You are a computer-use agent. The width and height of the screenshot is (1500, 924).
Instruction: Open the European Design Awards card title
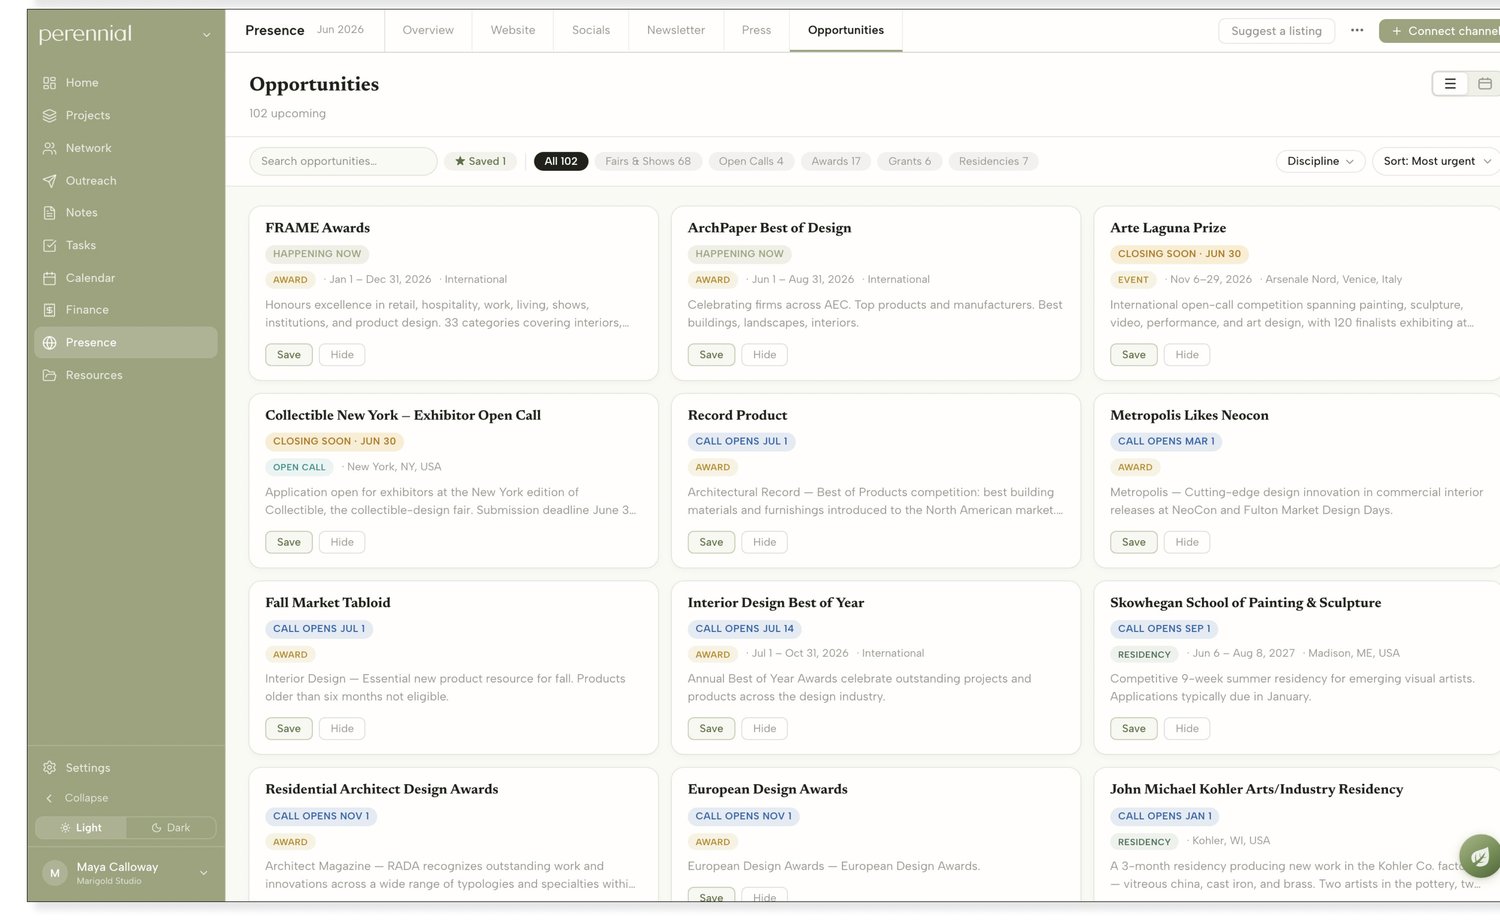pyautogui.click(x=768, y=789)
